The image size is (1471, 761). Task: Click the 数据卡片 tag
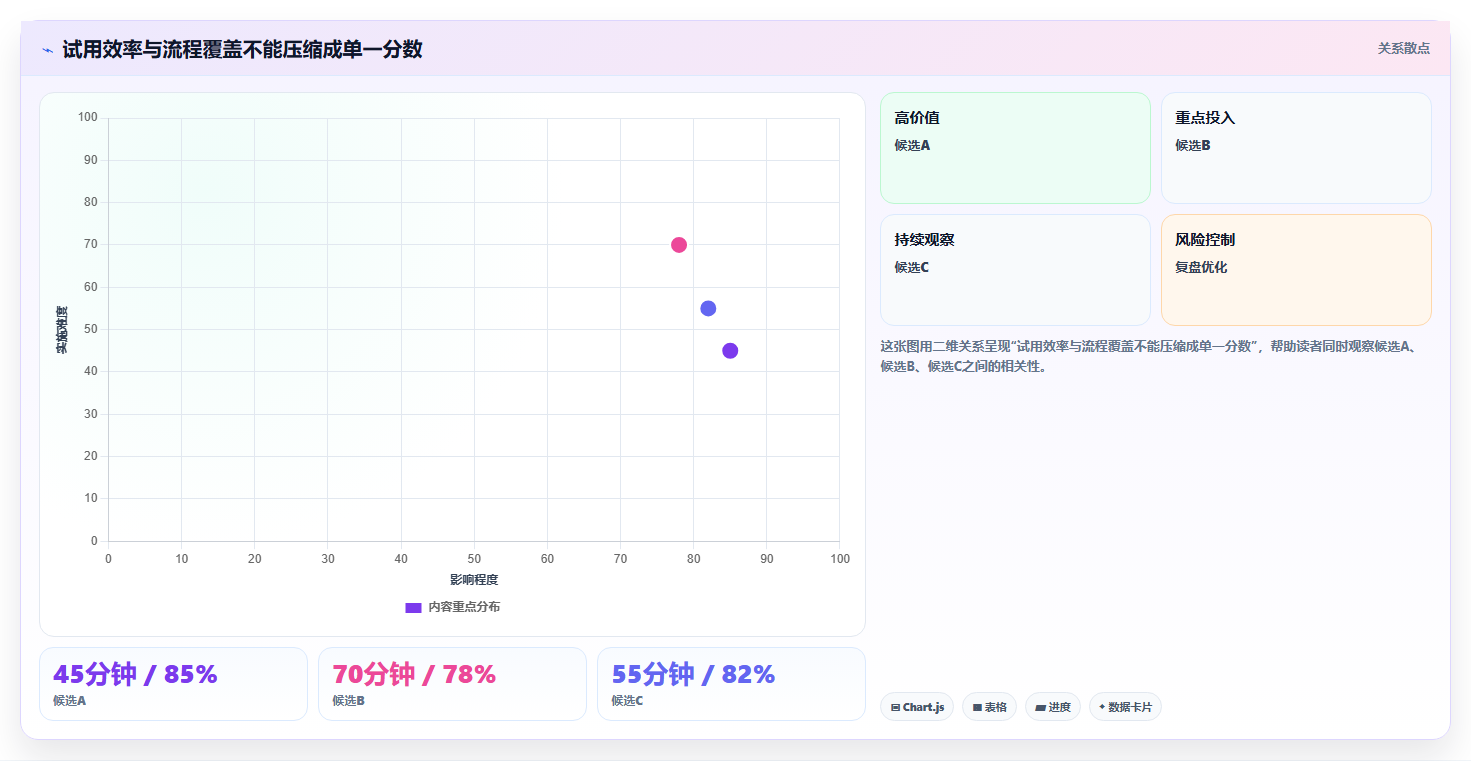point(1125,707)
